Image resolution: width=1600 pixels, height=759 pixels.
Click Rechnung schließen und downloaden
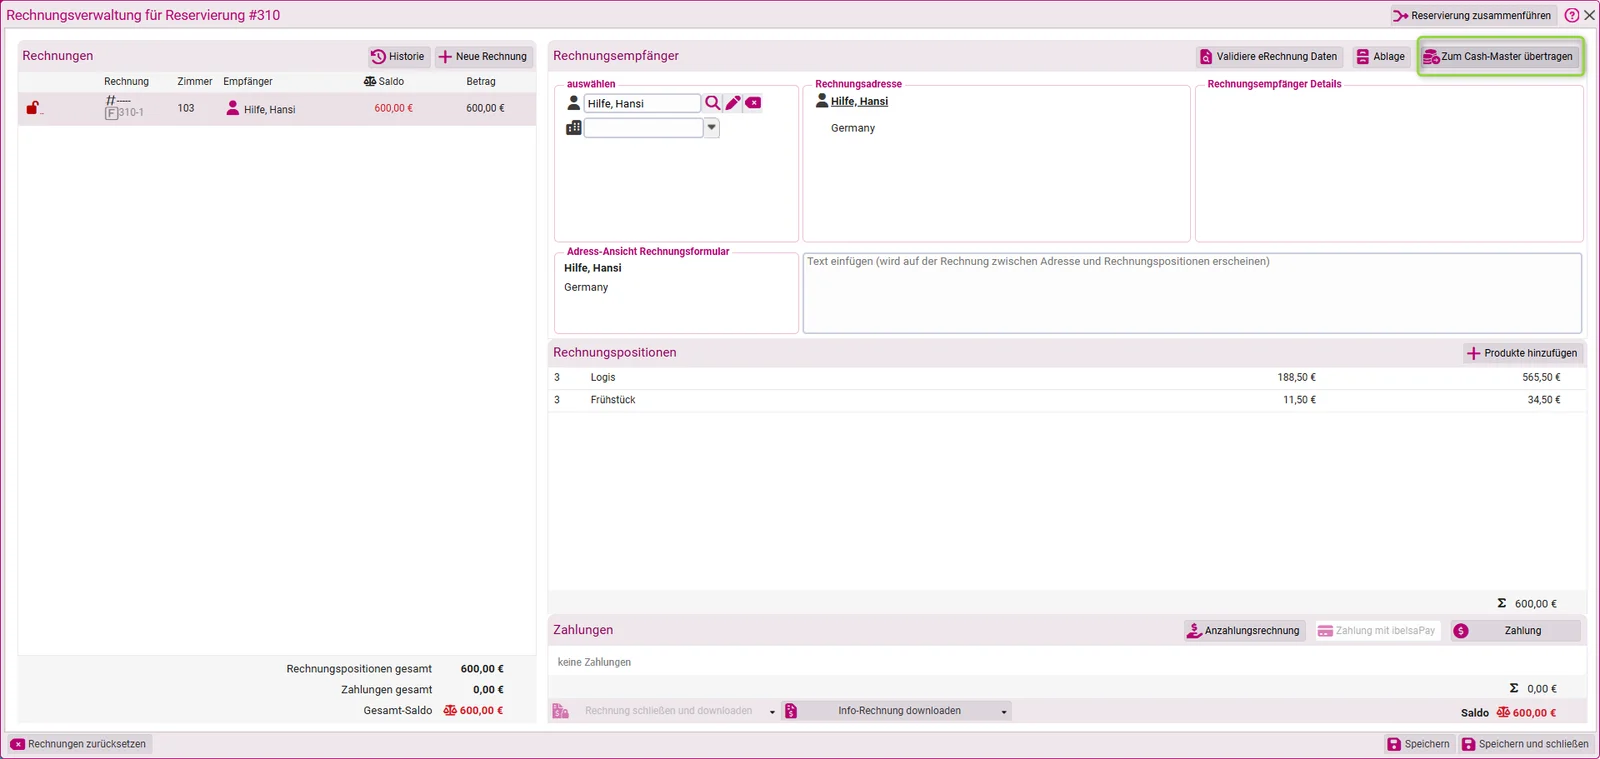658,711
